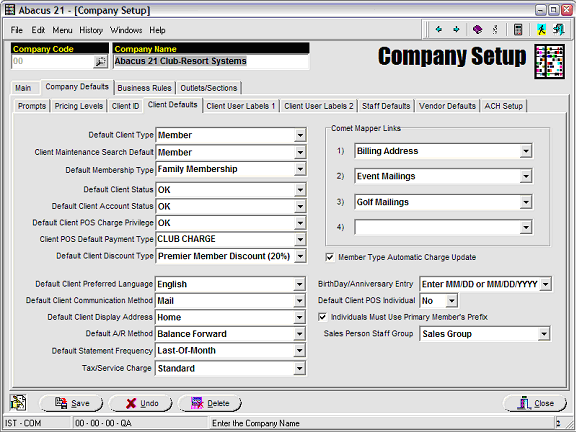Click the Save button
576x432 pixels.
tap(71, 403)
